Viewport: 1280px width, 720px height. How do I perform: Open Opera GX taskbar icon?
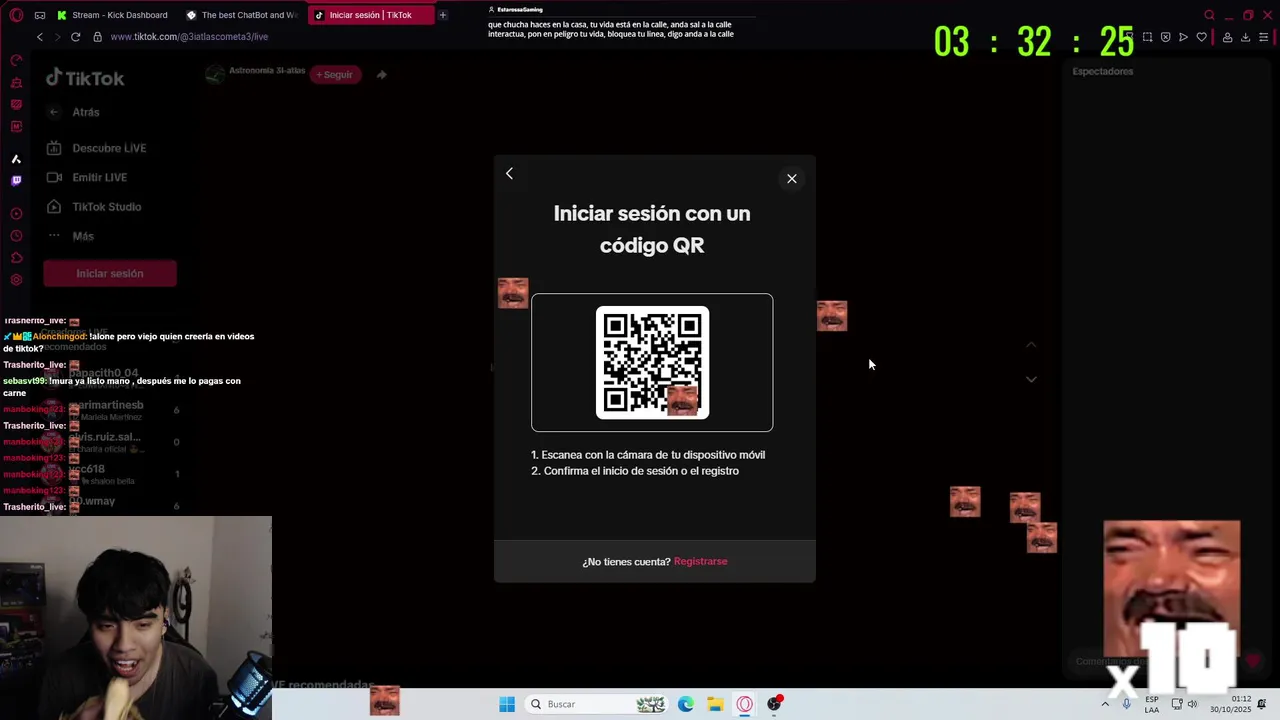coord(745,704)
